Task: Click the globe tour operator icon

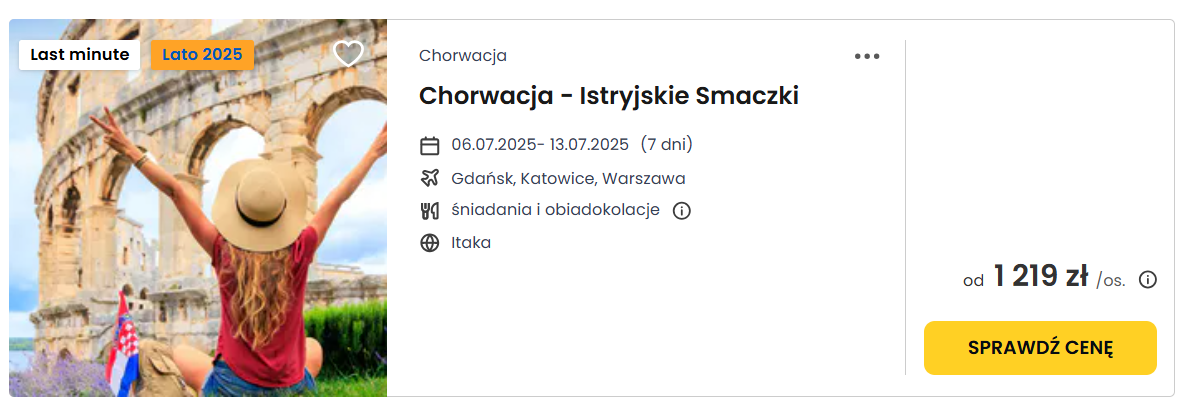Action: (430, 243)
